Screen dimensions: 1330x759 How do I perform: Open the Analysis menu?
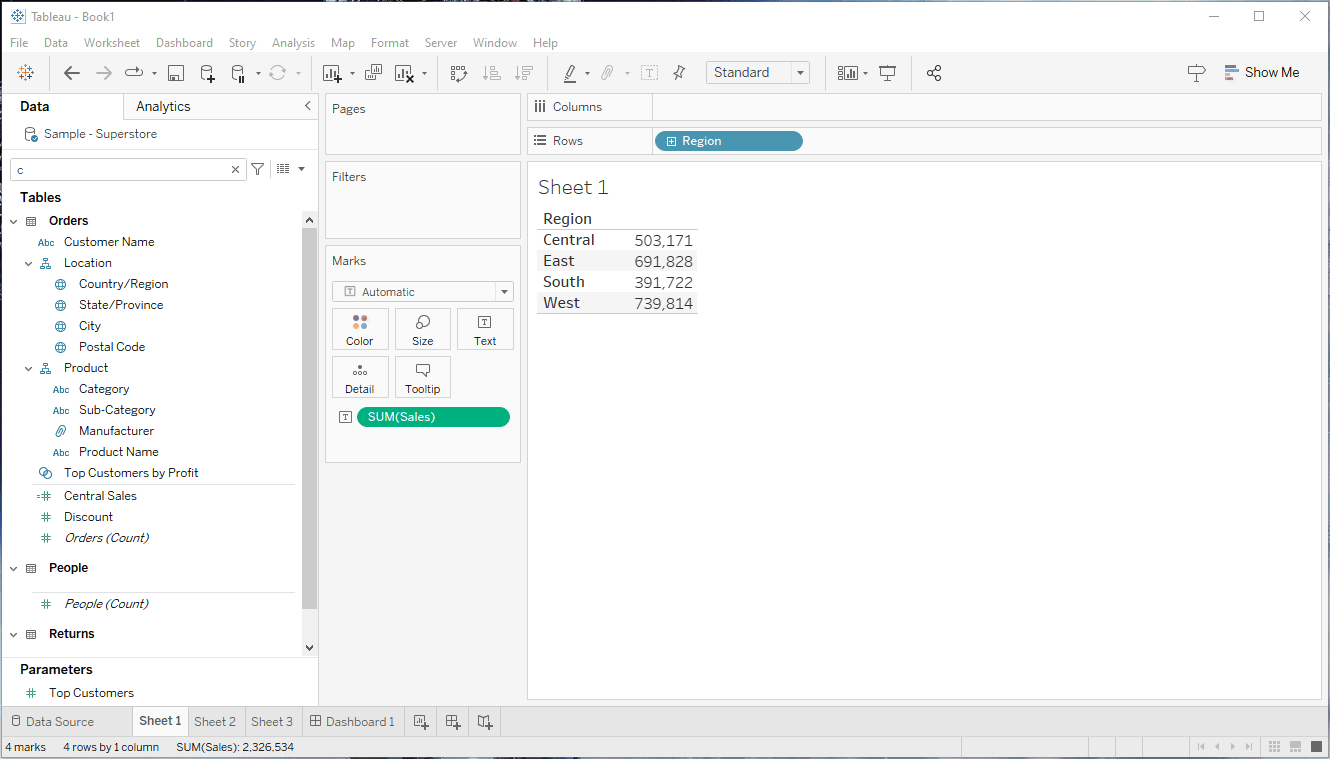[293, 43]
